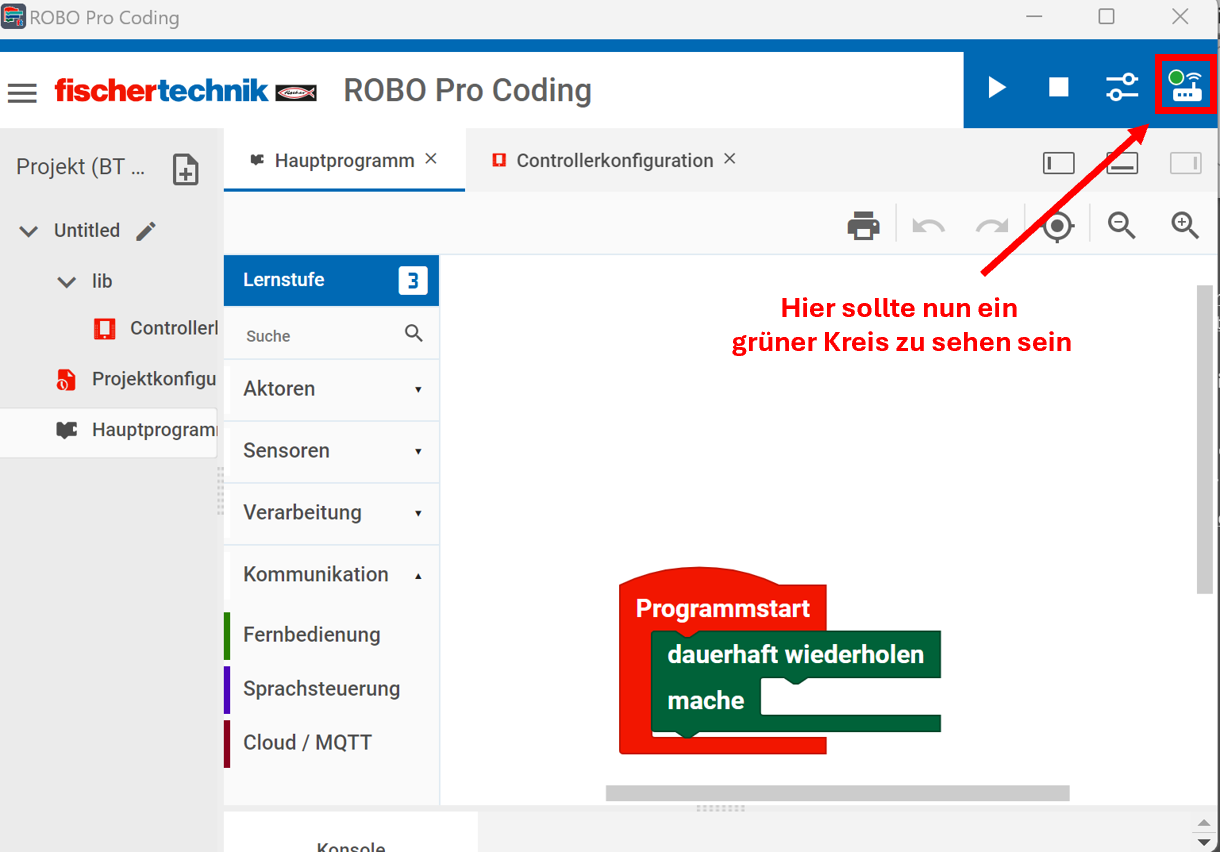The height and width of the screenshot is (852, 1220).
Task: Click the search magnifier icon
Action: pos(414,334)
